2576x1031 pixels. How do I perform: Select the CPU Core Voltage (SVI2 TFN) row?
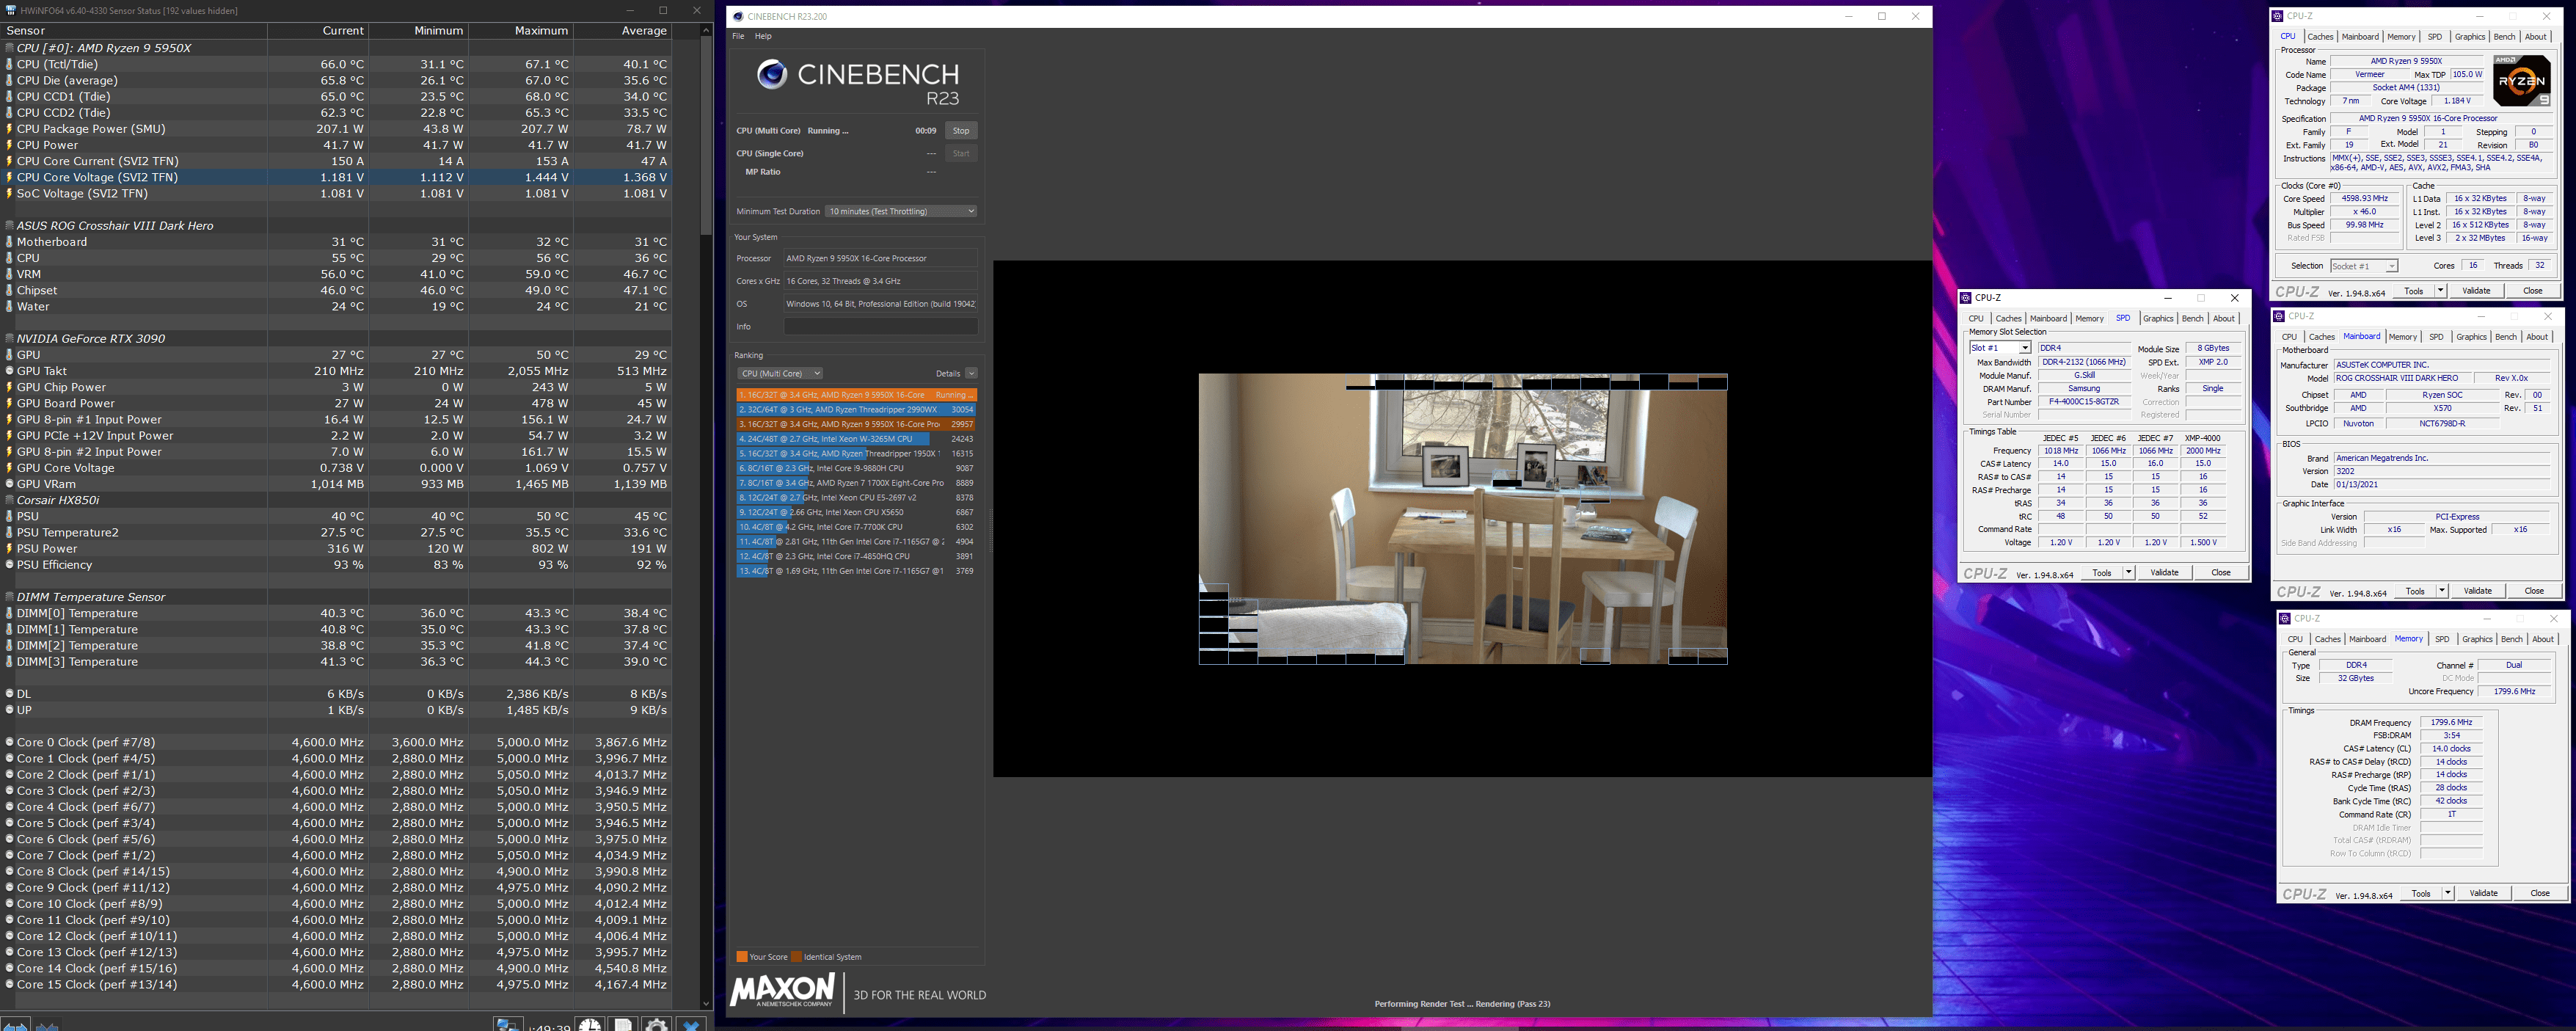click(x=336, y=177)
